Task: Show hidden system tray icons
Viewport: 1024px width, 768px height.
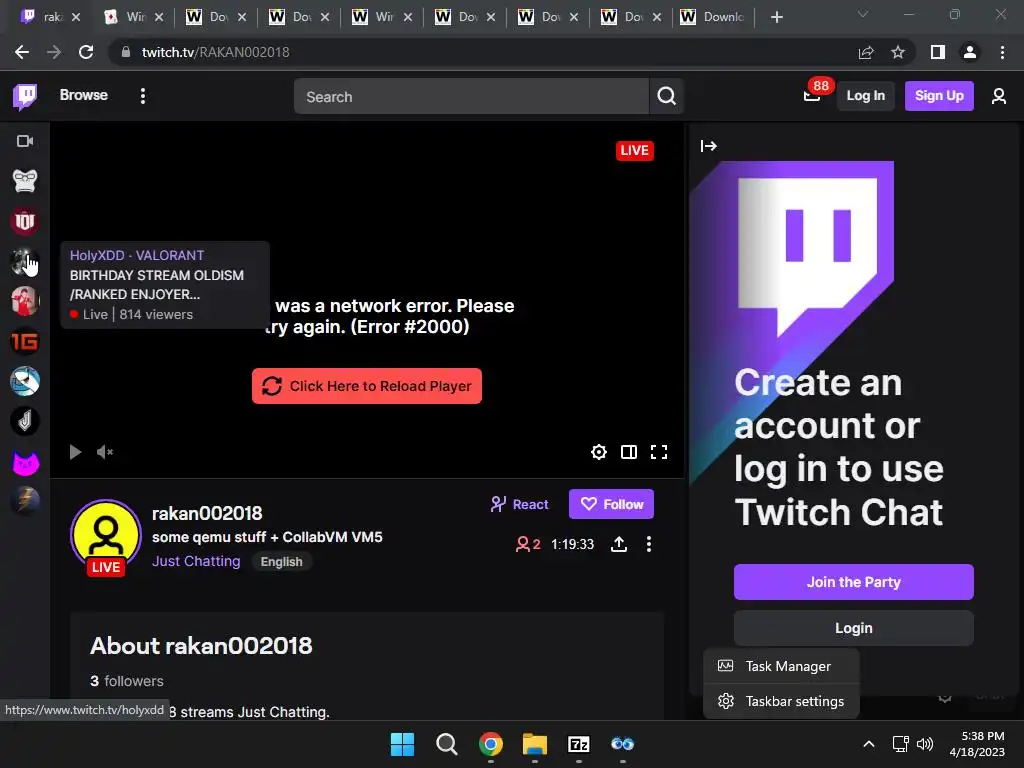Action: [869, 744]
